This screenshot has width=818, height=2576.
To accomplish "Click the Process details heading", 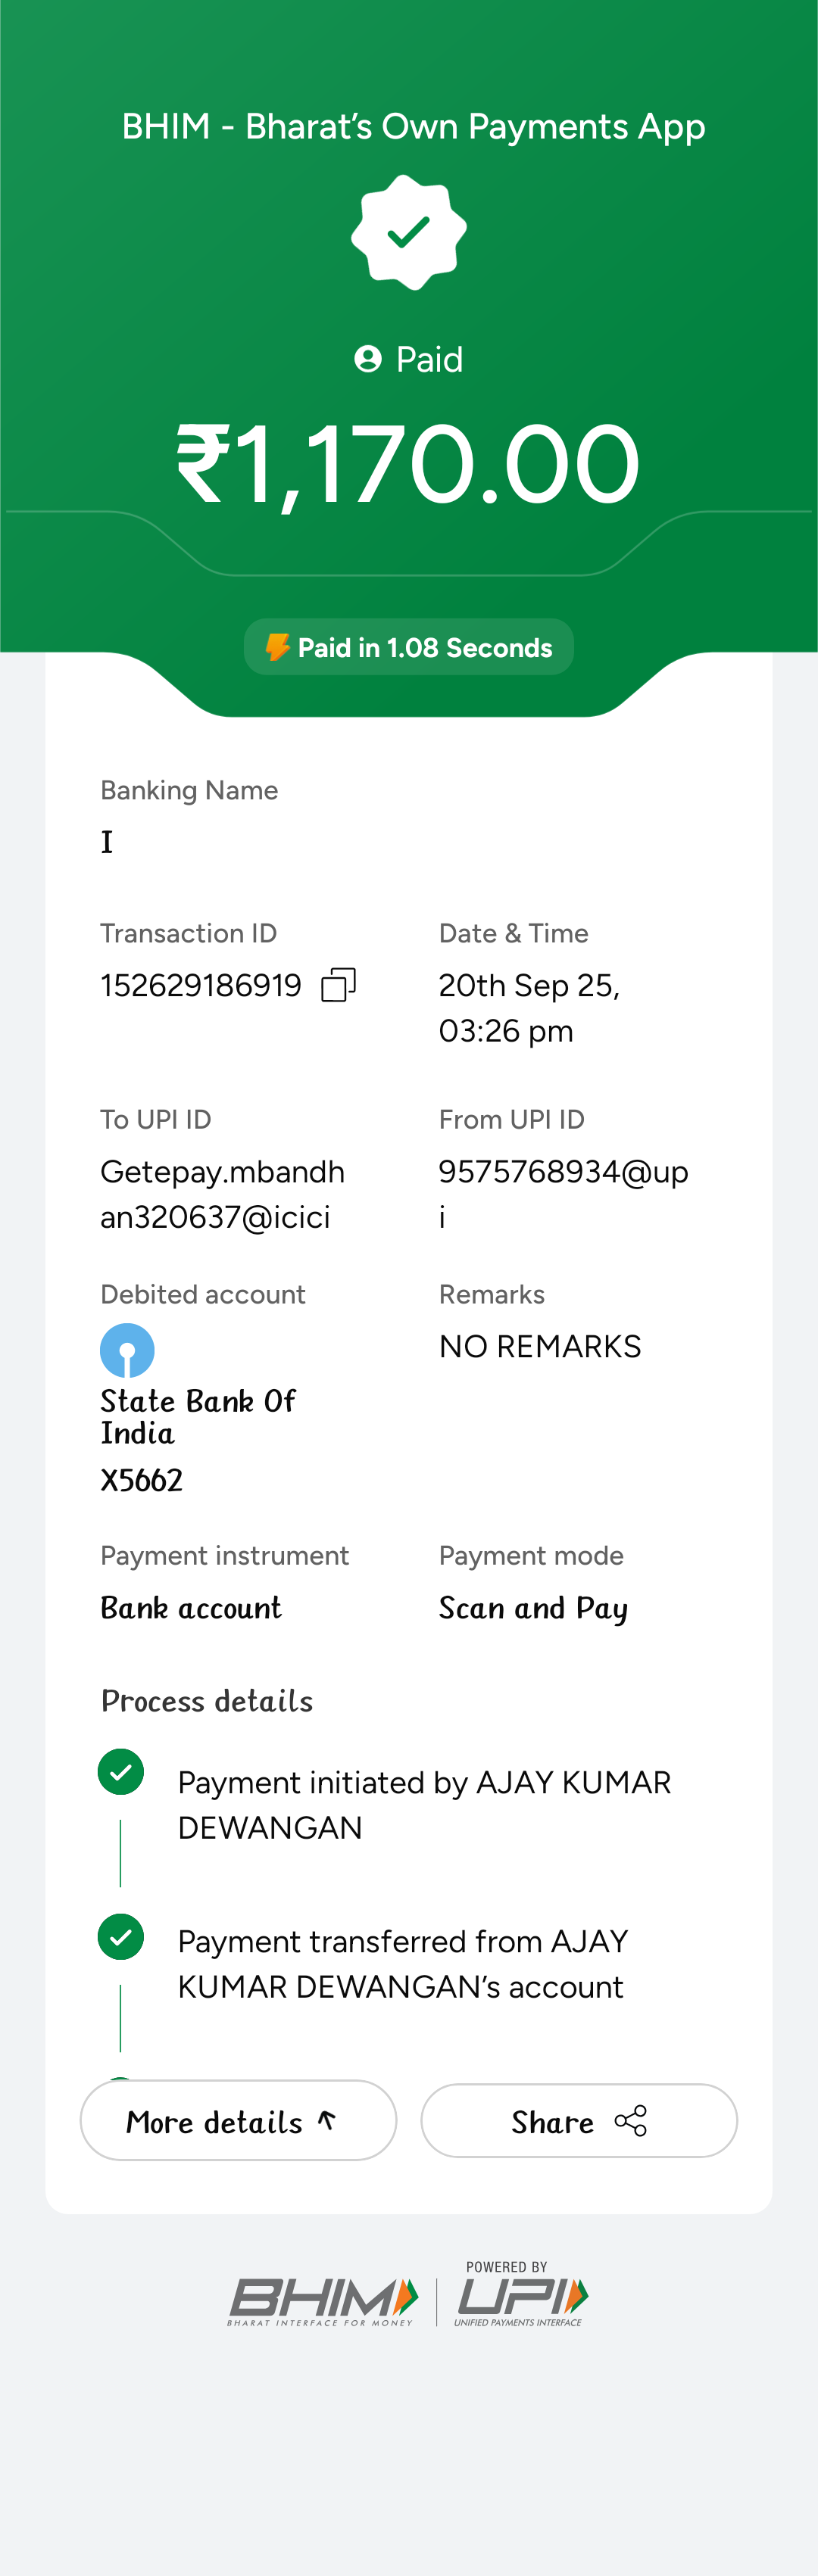I will [207, 1701].
